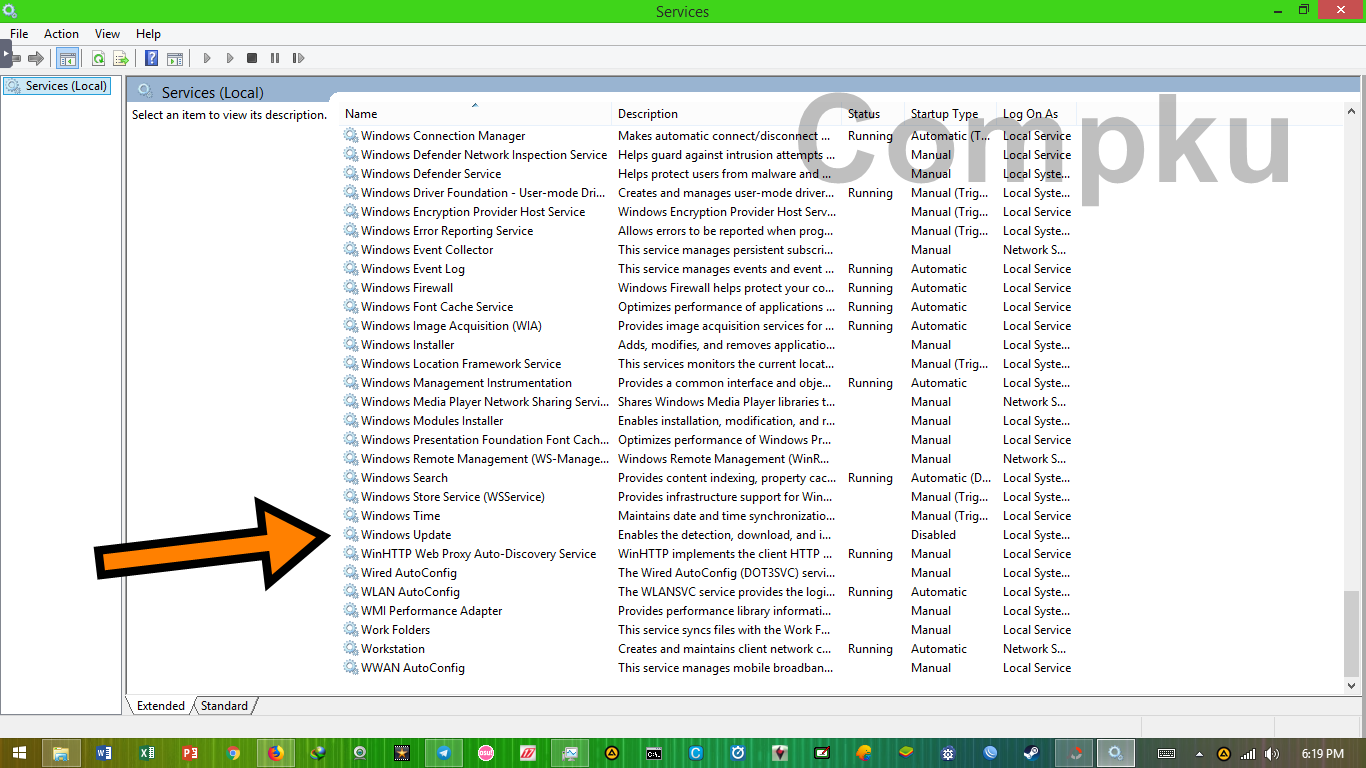Click the taskbar clock showing 6:19 PM
1366x768 pixels.
(x=1322, y=753)
